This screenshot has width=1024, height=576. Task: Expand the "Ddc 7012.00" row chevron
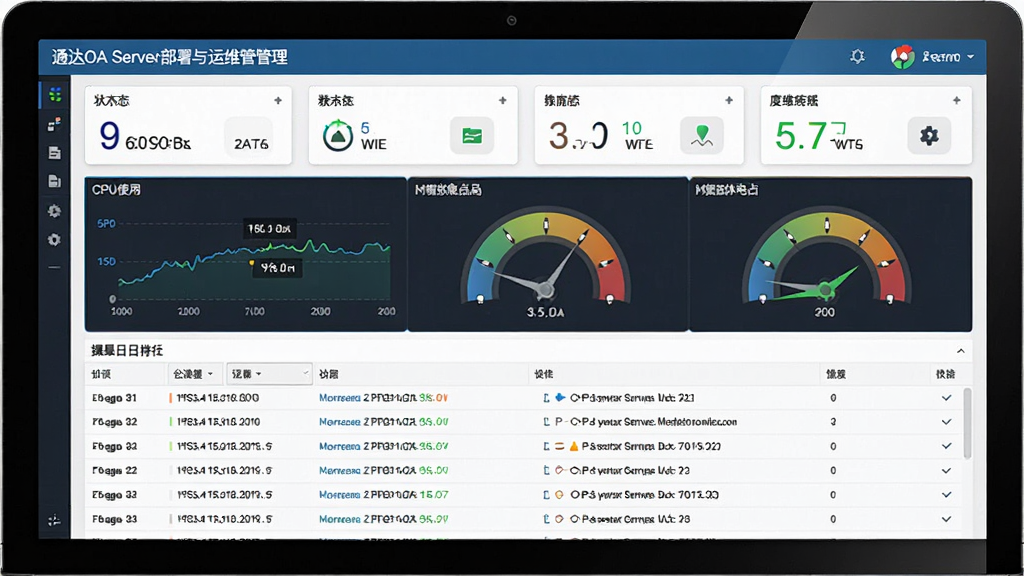pyautogui.click(x=946, y=494)
